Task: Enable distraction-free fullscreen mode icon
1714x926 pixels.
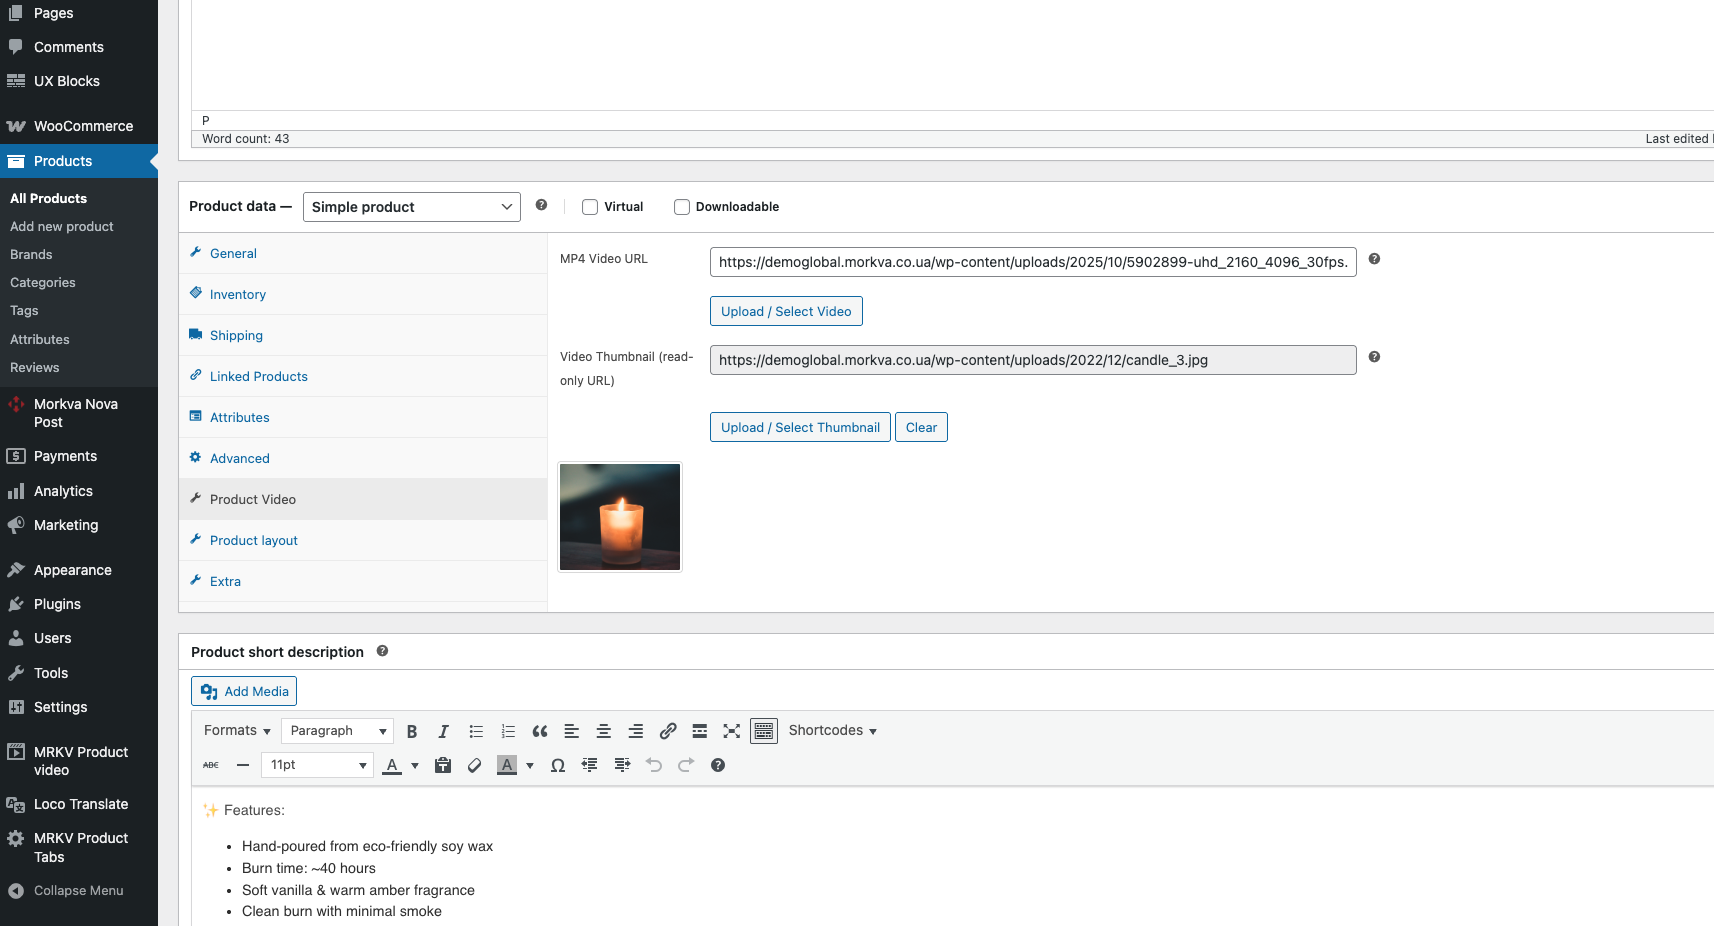Action: [732, 731]
